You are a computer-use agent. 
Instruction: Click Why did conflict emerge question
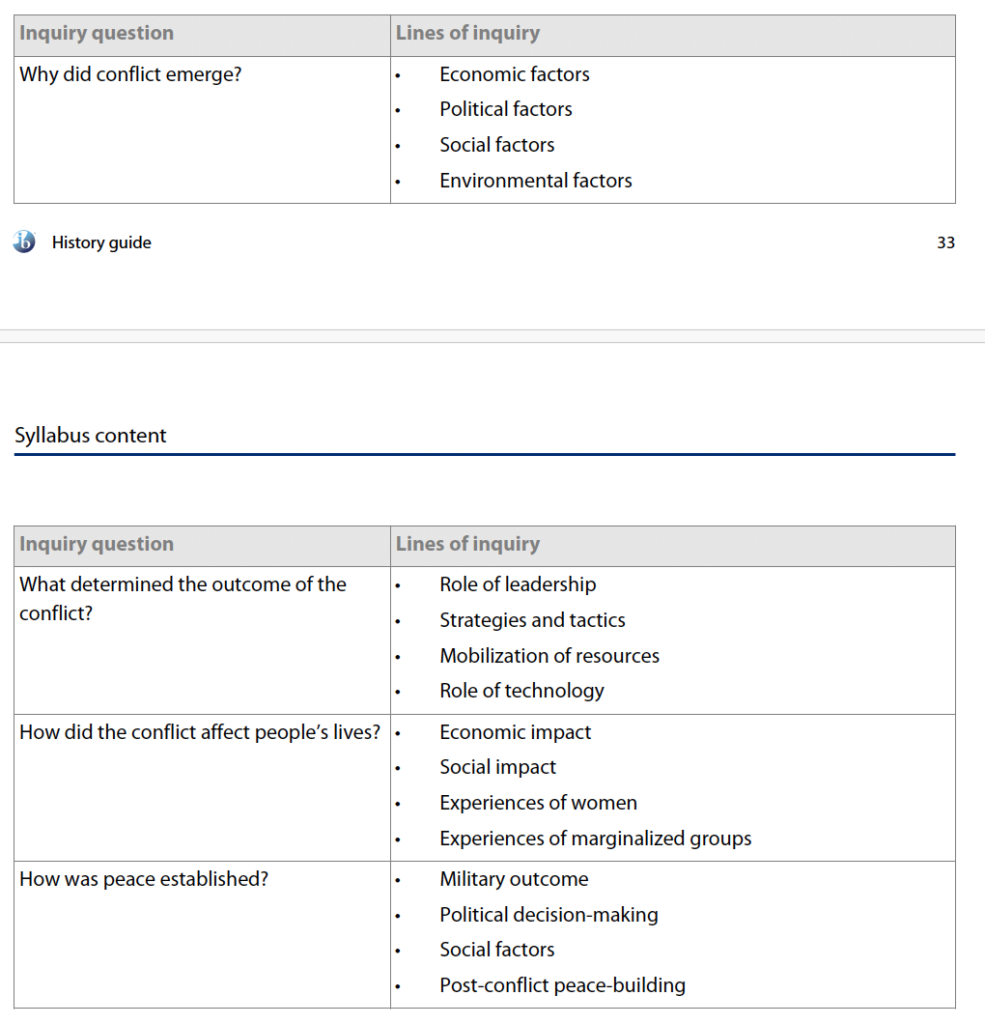[131, 74]
